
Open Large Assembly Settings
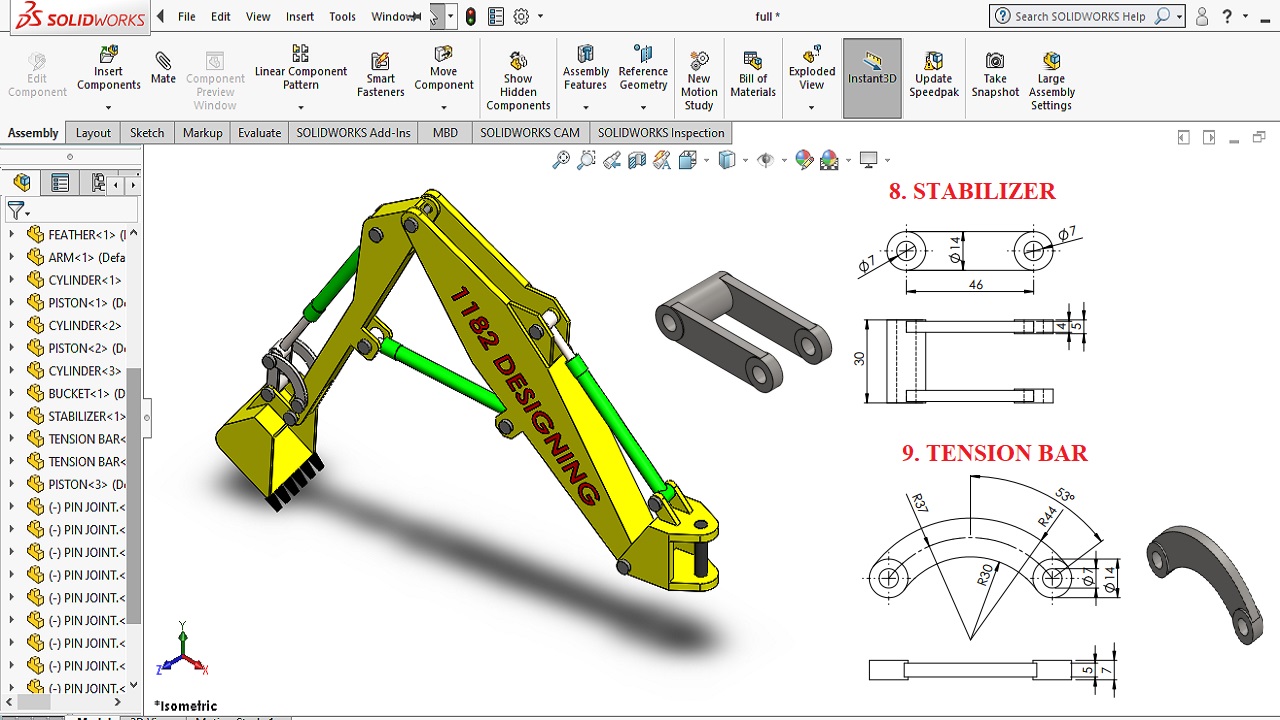1051,81
